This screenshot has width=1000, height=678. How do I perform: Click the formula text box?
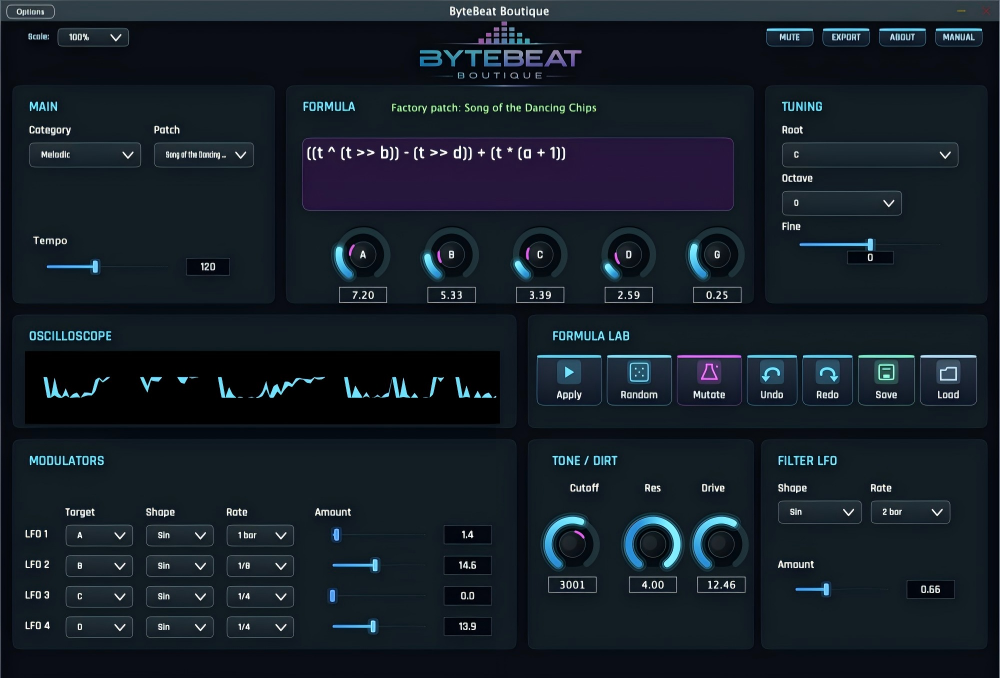[517, 174]
